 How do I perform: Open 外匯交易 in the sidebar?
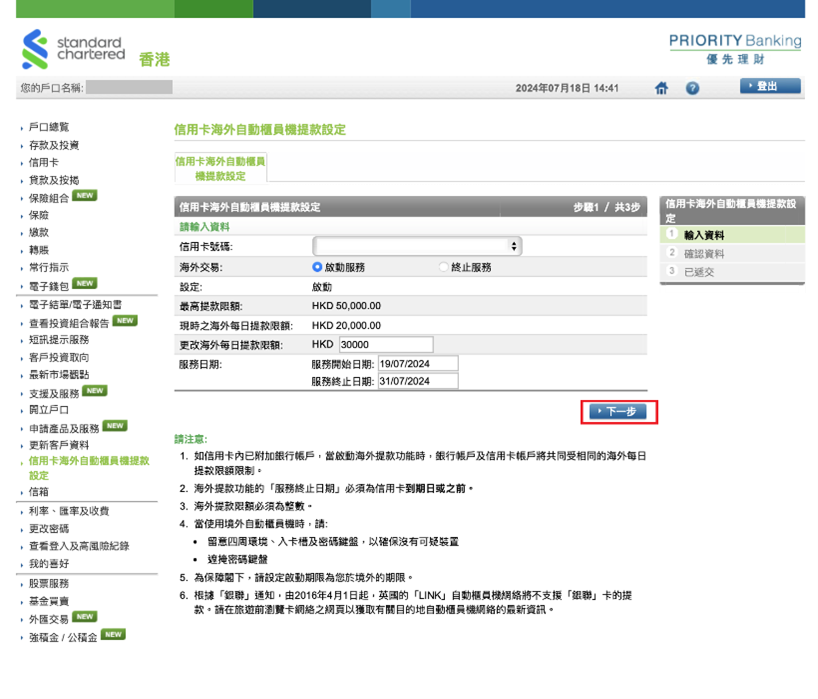(x=49, y=618)
